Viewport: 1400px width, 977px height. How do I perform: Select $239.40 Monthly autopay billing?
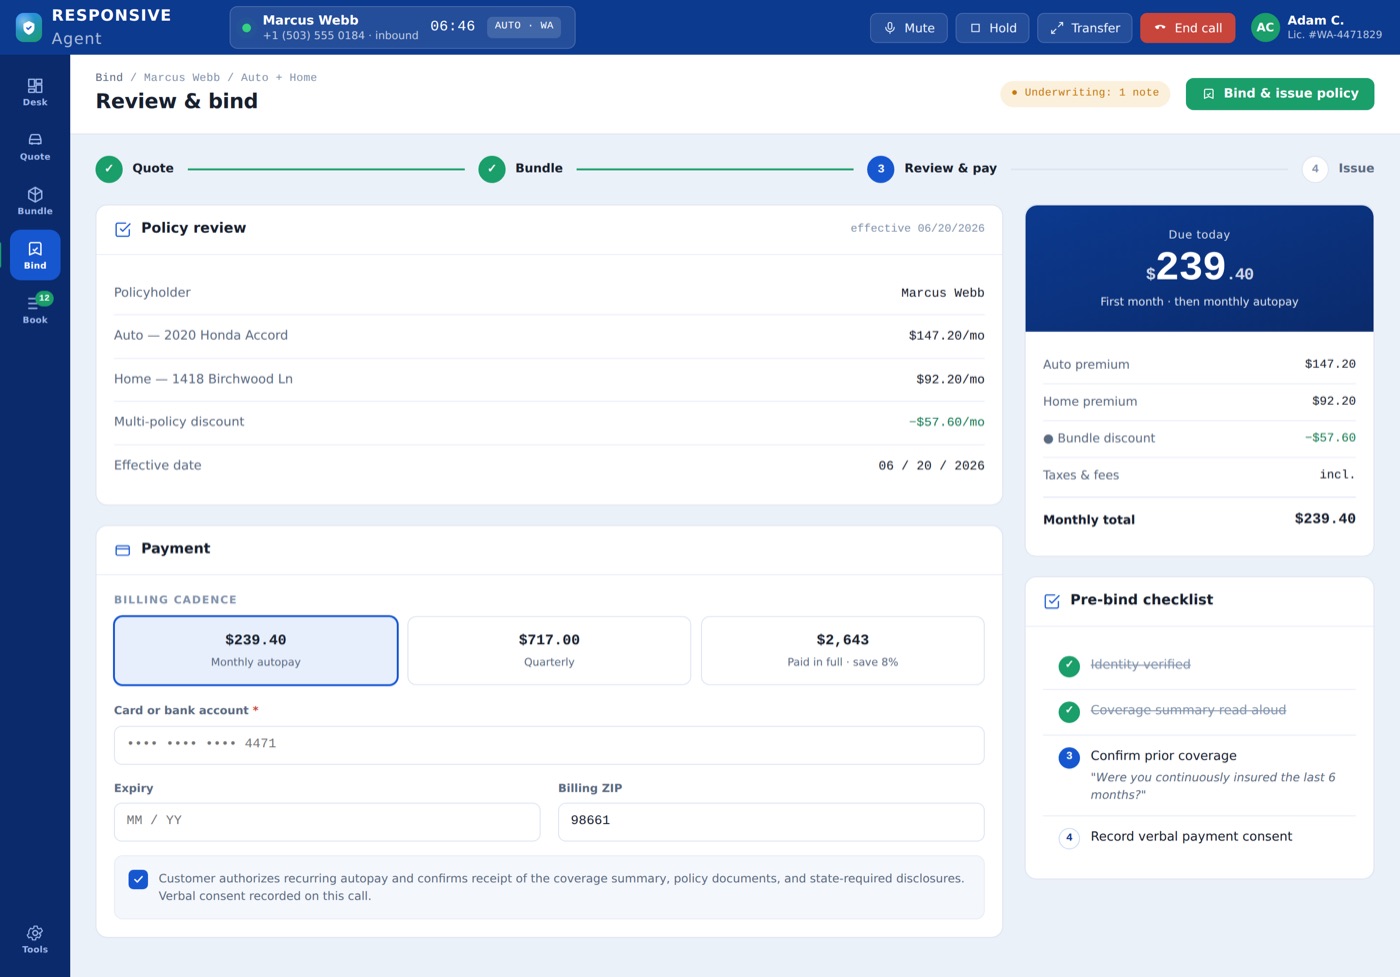(256, 651)
